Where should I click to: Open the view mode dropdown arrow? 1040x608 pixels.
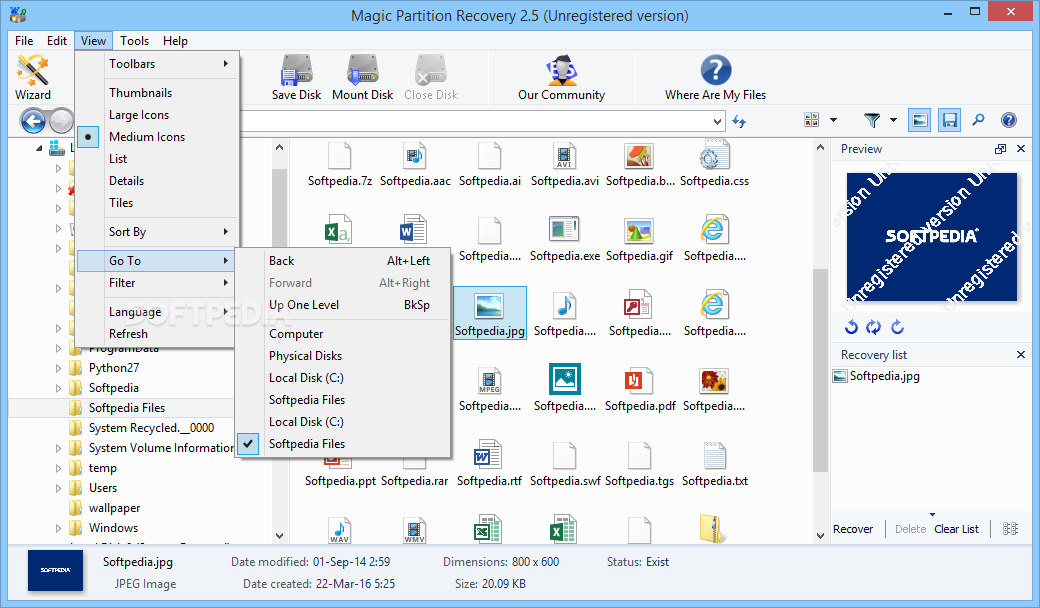[833, 120]
